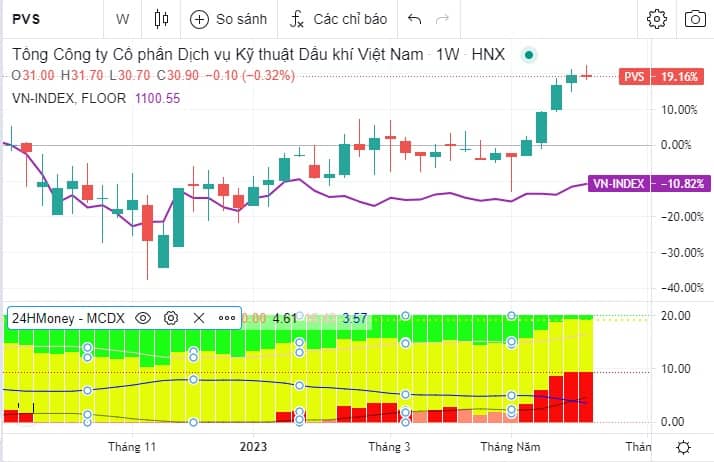714x462 pixels.
Task: Click the 20.00 MCDX scale label
Action: [x=676, y=315]
